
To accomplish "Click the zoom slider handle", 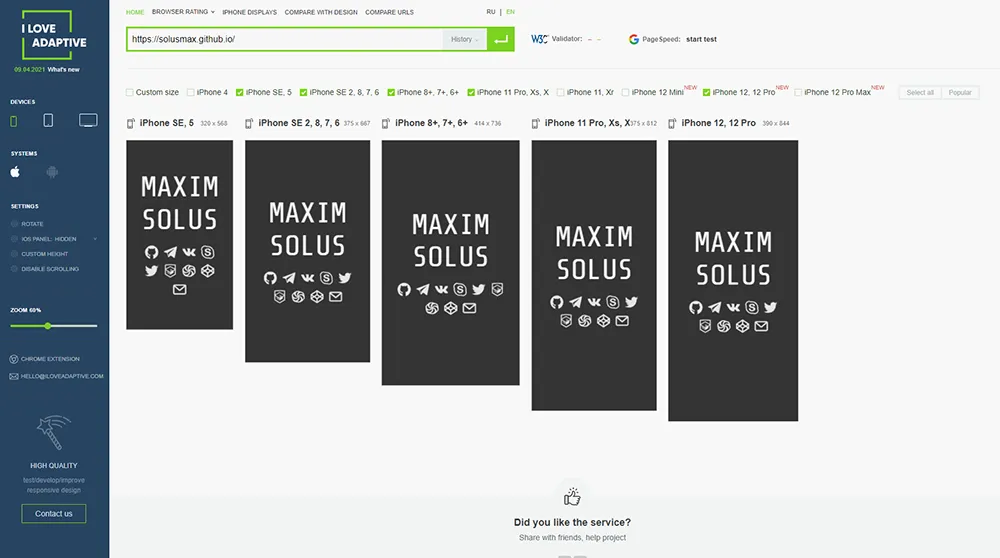I will point(48,326).
